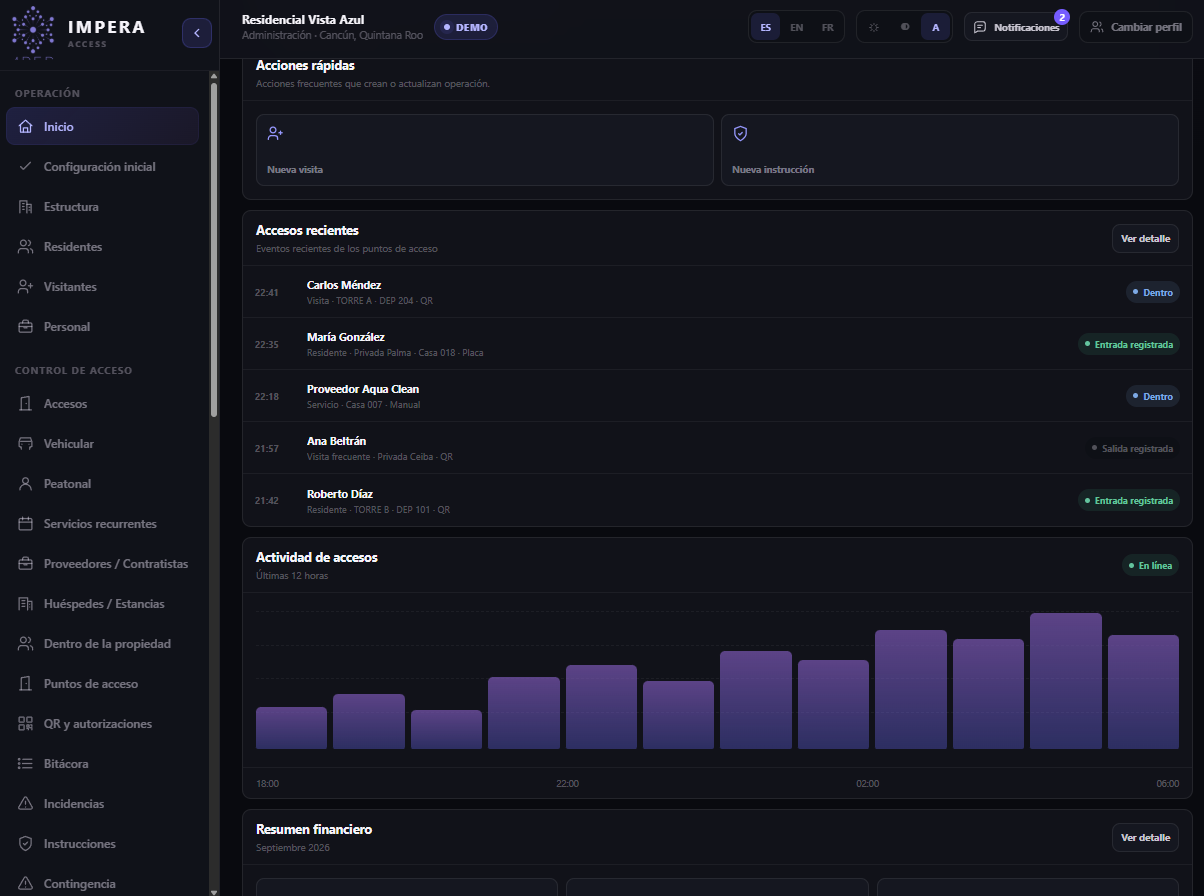Click the Instrucciones shield icon in sidebar

26,844
